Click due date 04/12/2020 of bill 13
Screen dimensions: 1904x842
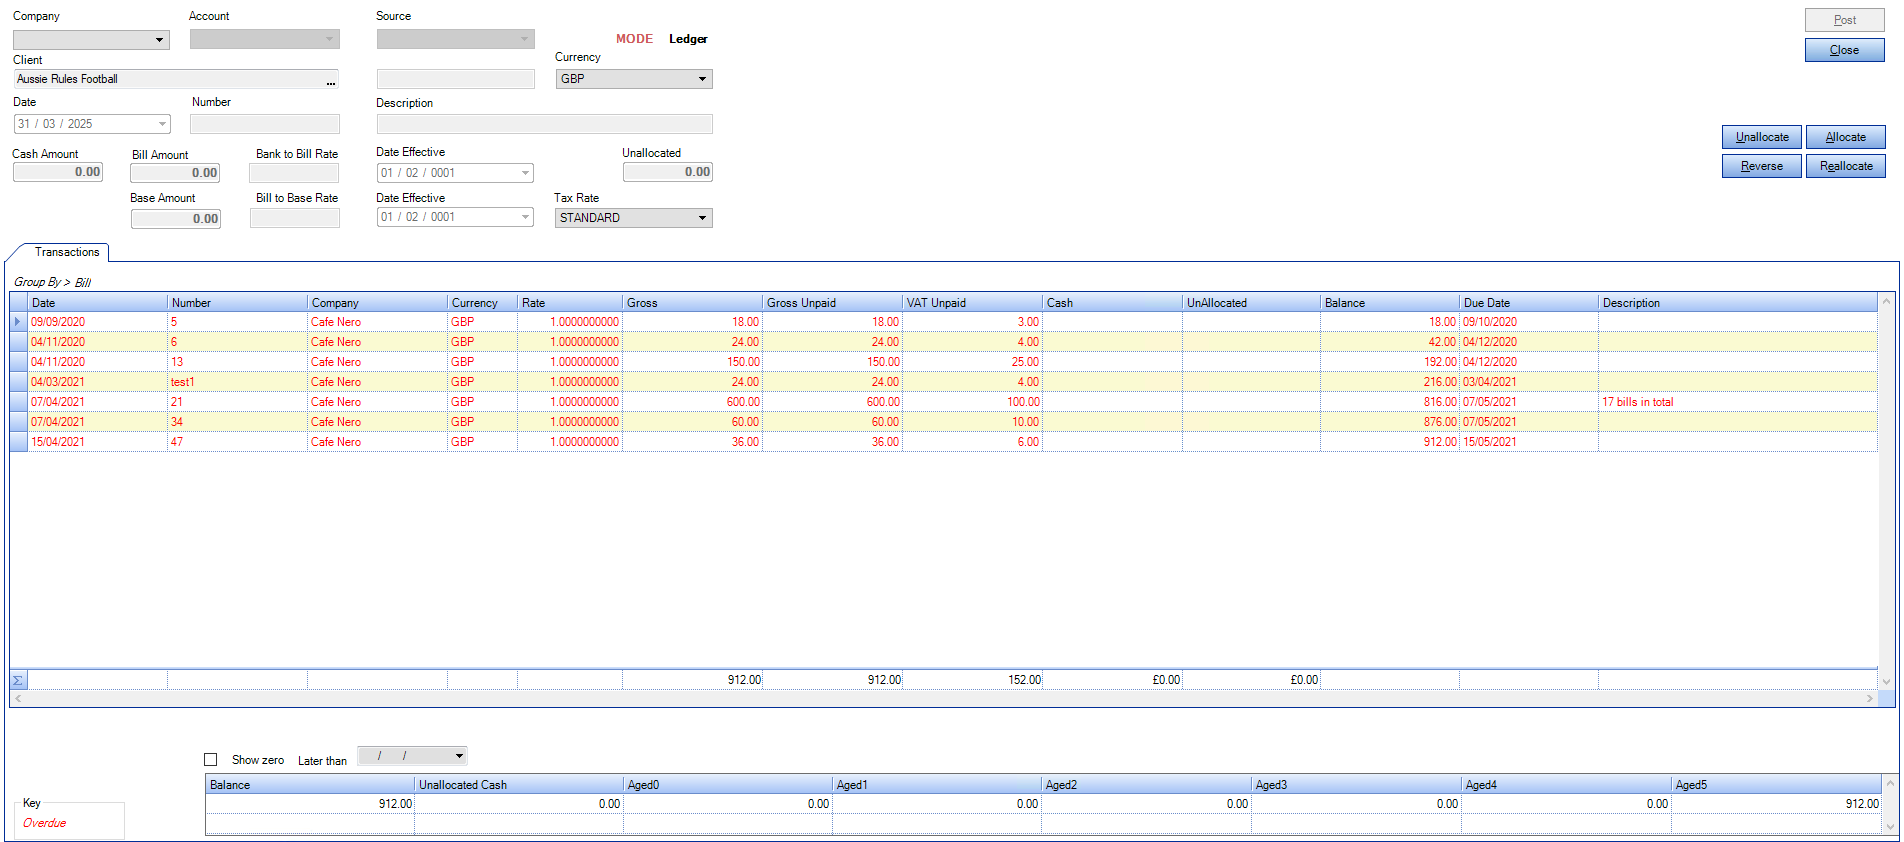tap(1528, 362)
